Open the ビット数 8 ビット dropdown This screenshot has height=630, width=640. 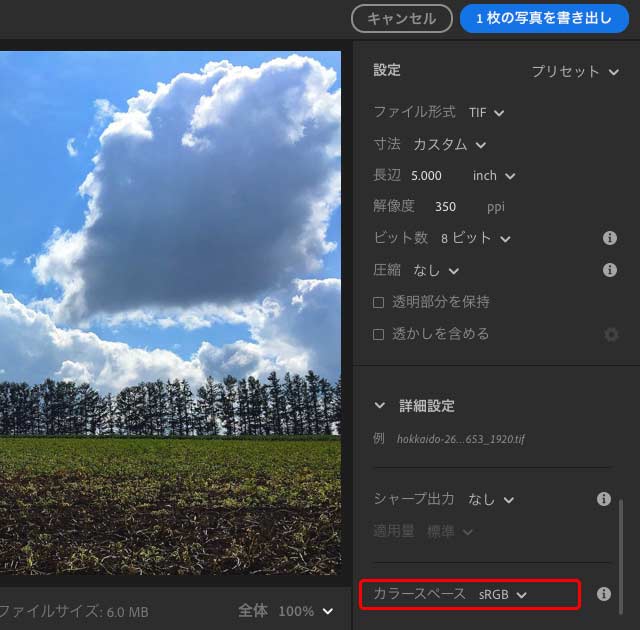point(475,238)
